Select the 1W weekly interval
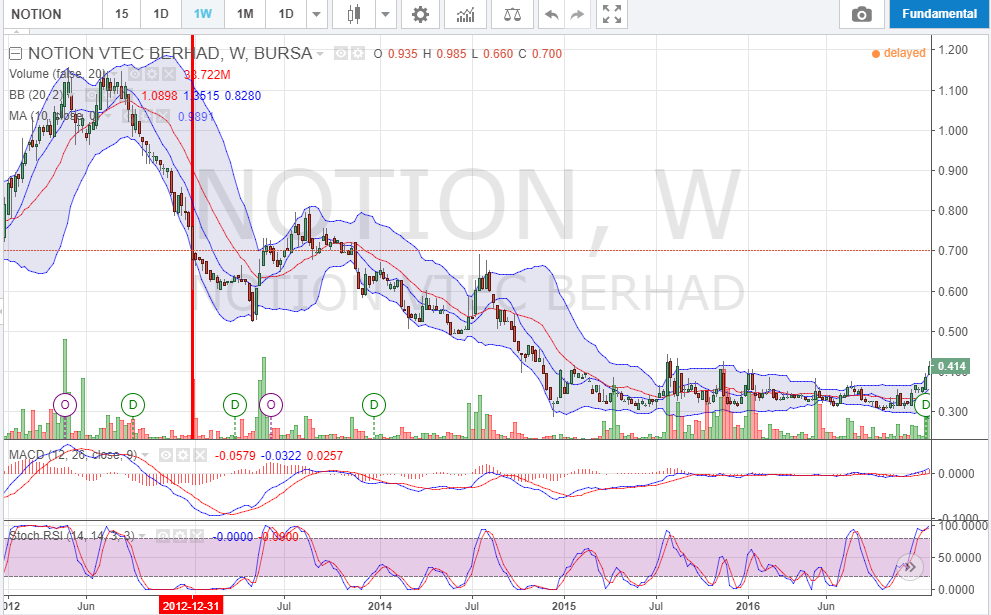This screenshot has width=991, height=615. [x=203, y=14]
